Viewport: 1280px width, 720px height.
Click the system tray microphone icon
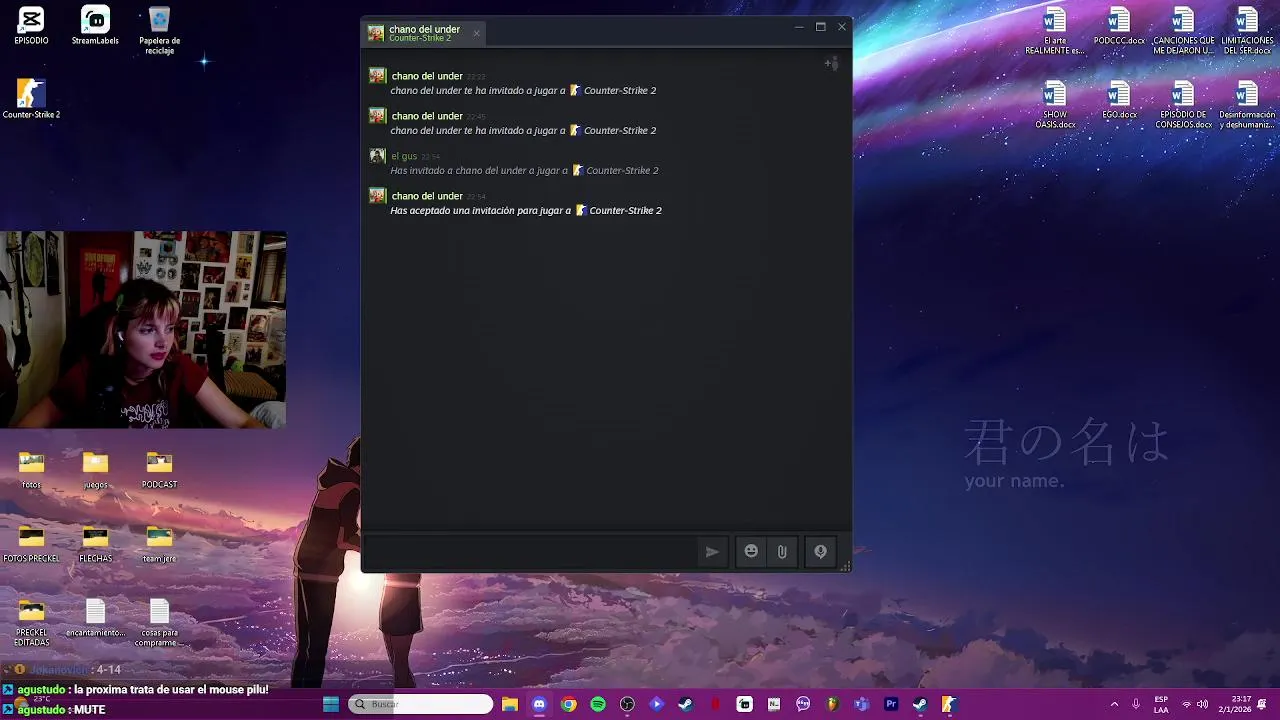coord(1136,704)
